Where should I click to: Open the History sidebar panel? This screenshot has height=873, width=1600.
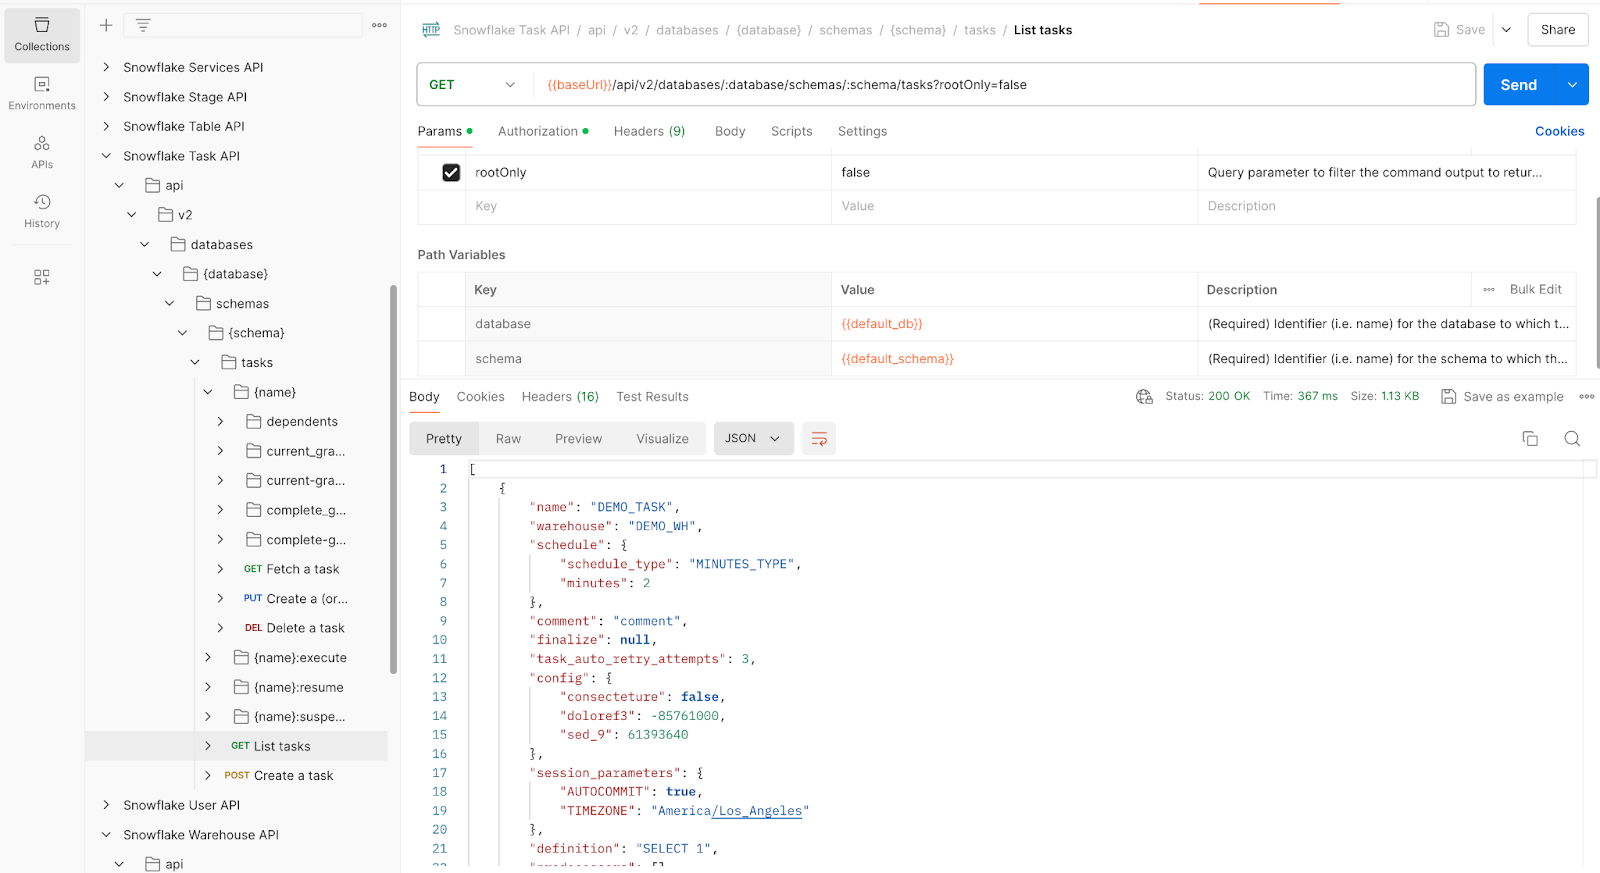42,211
